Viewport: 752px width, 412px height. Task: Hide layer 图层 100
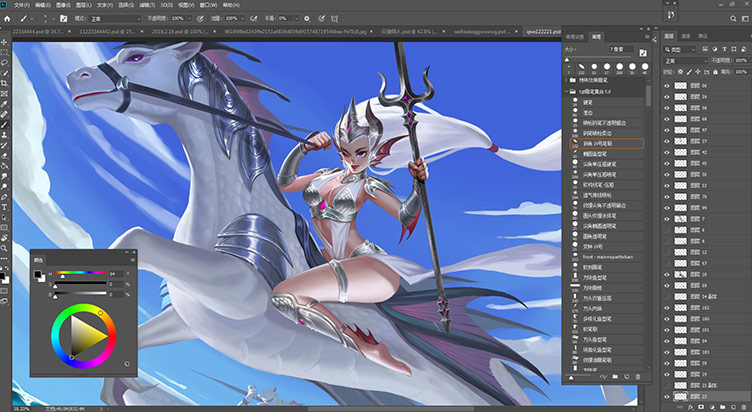[667, 319]
